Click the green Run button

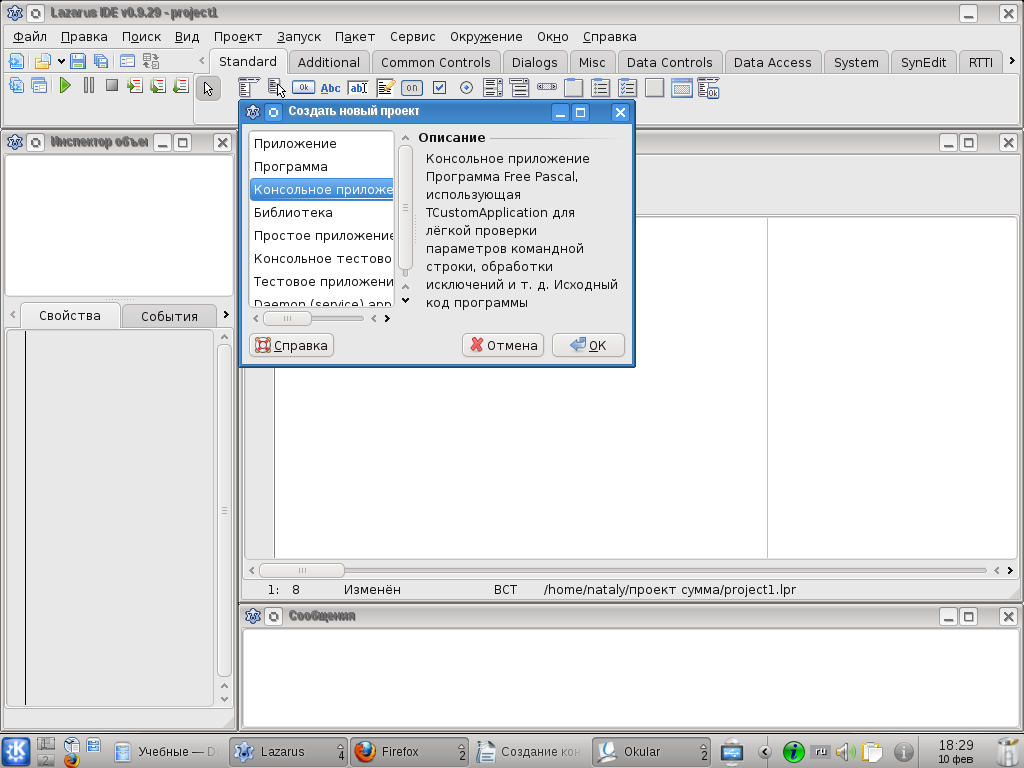coord(65,86)
